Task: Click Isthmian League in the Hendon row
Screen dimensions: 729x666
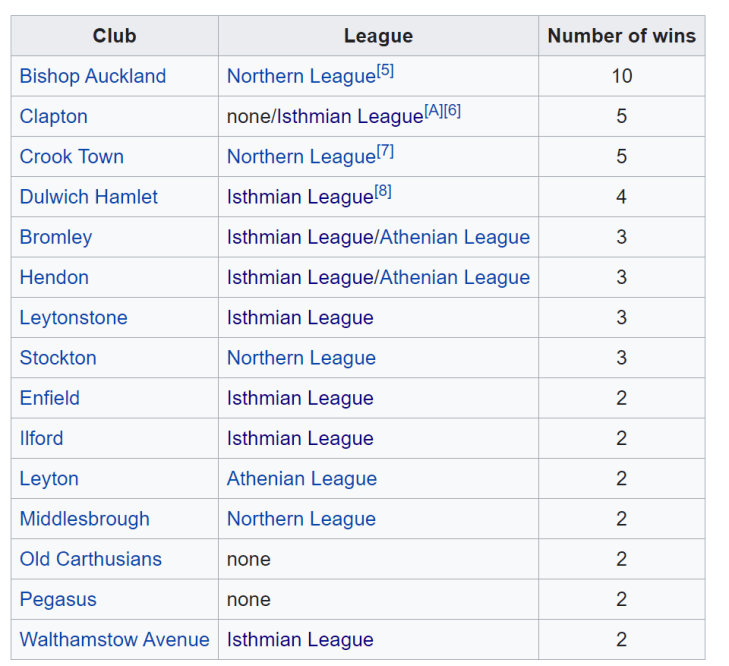Action: 300,277
